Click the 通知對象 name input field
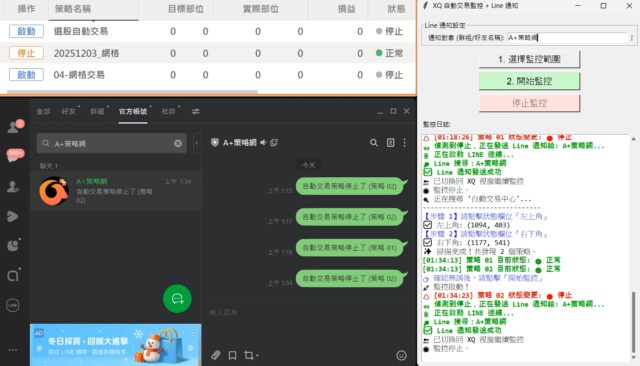The image size is (640, 366). coord(567,38)
